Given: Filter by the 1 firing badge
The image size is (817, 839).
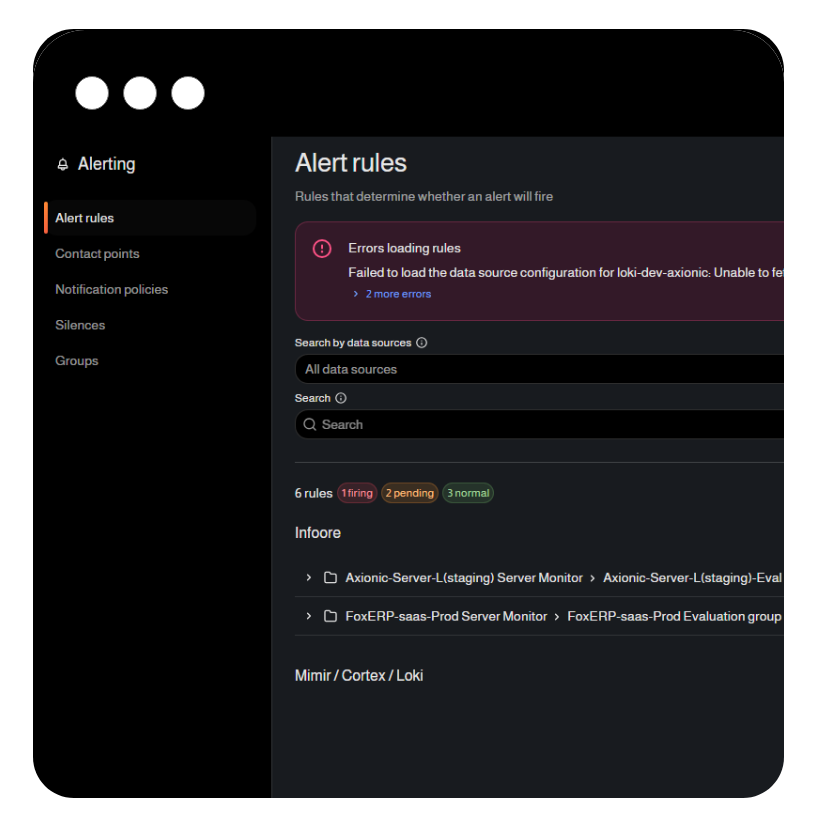Looking at the screenshot, I should point(357,493).
